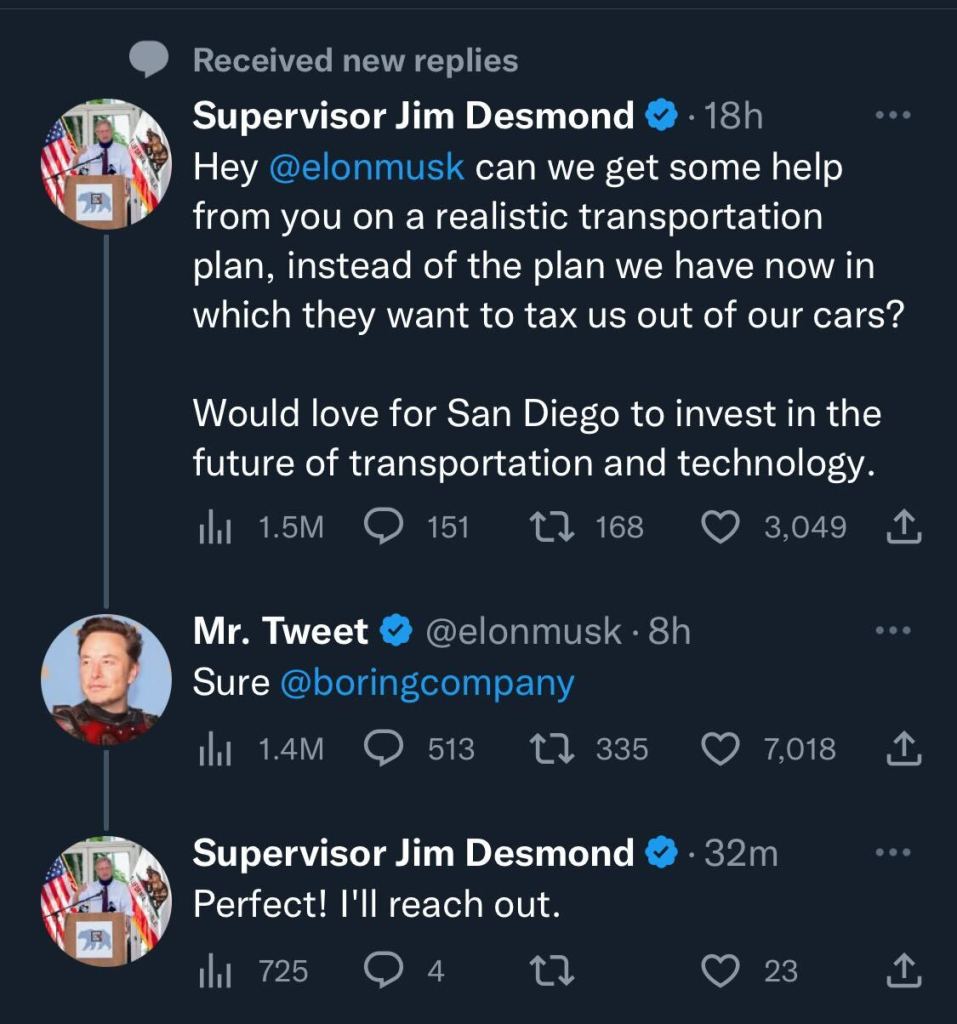
Task: Tap the 'Supervisor Jim Desmond' name on 32m tweet
Action: tap(413, 853)
